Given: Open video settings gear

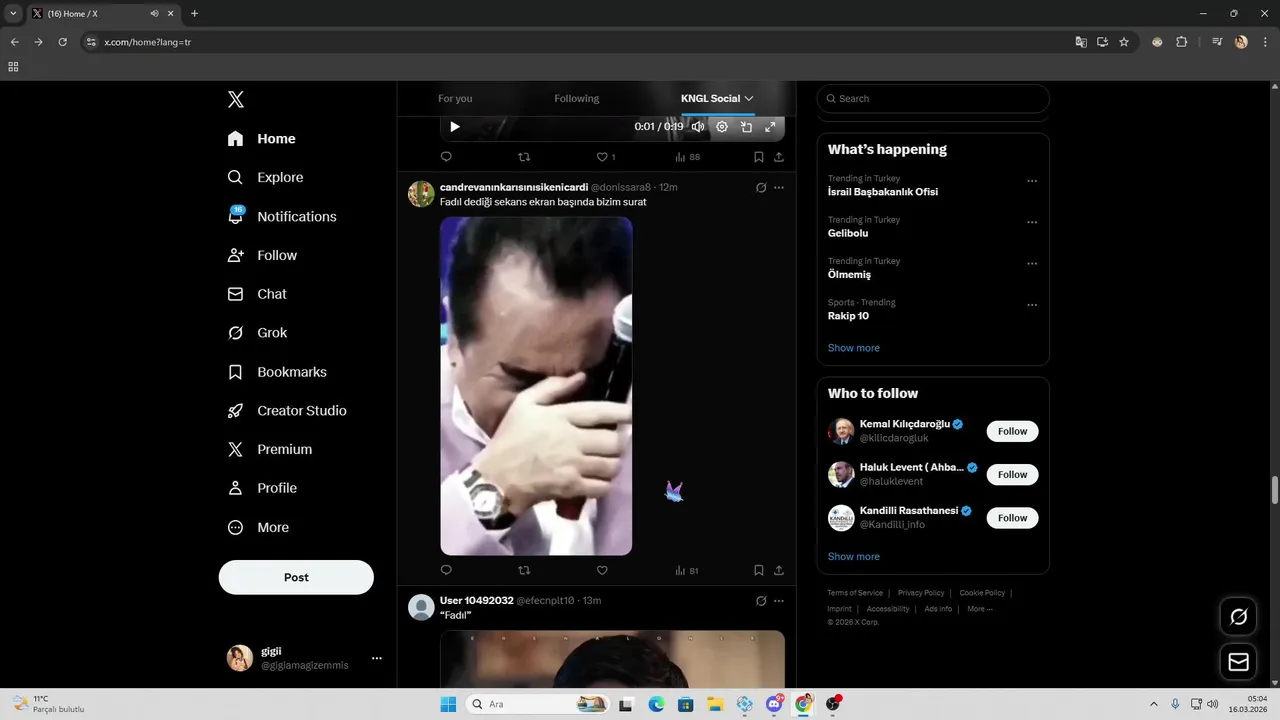Looking at the screenshot, I should point(722,127).
